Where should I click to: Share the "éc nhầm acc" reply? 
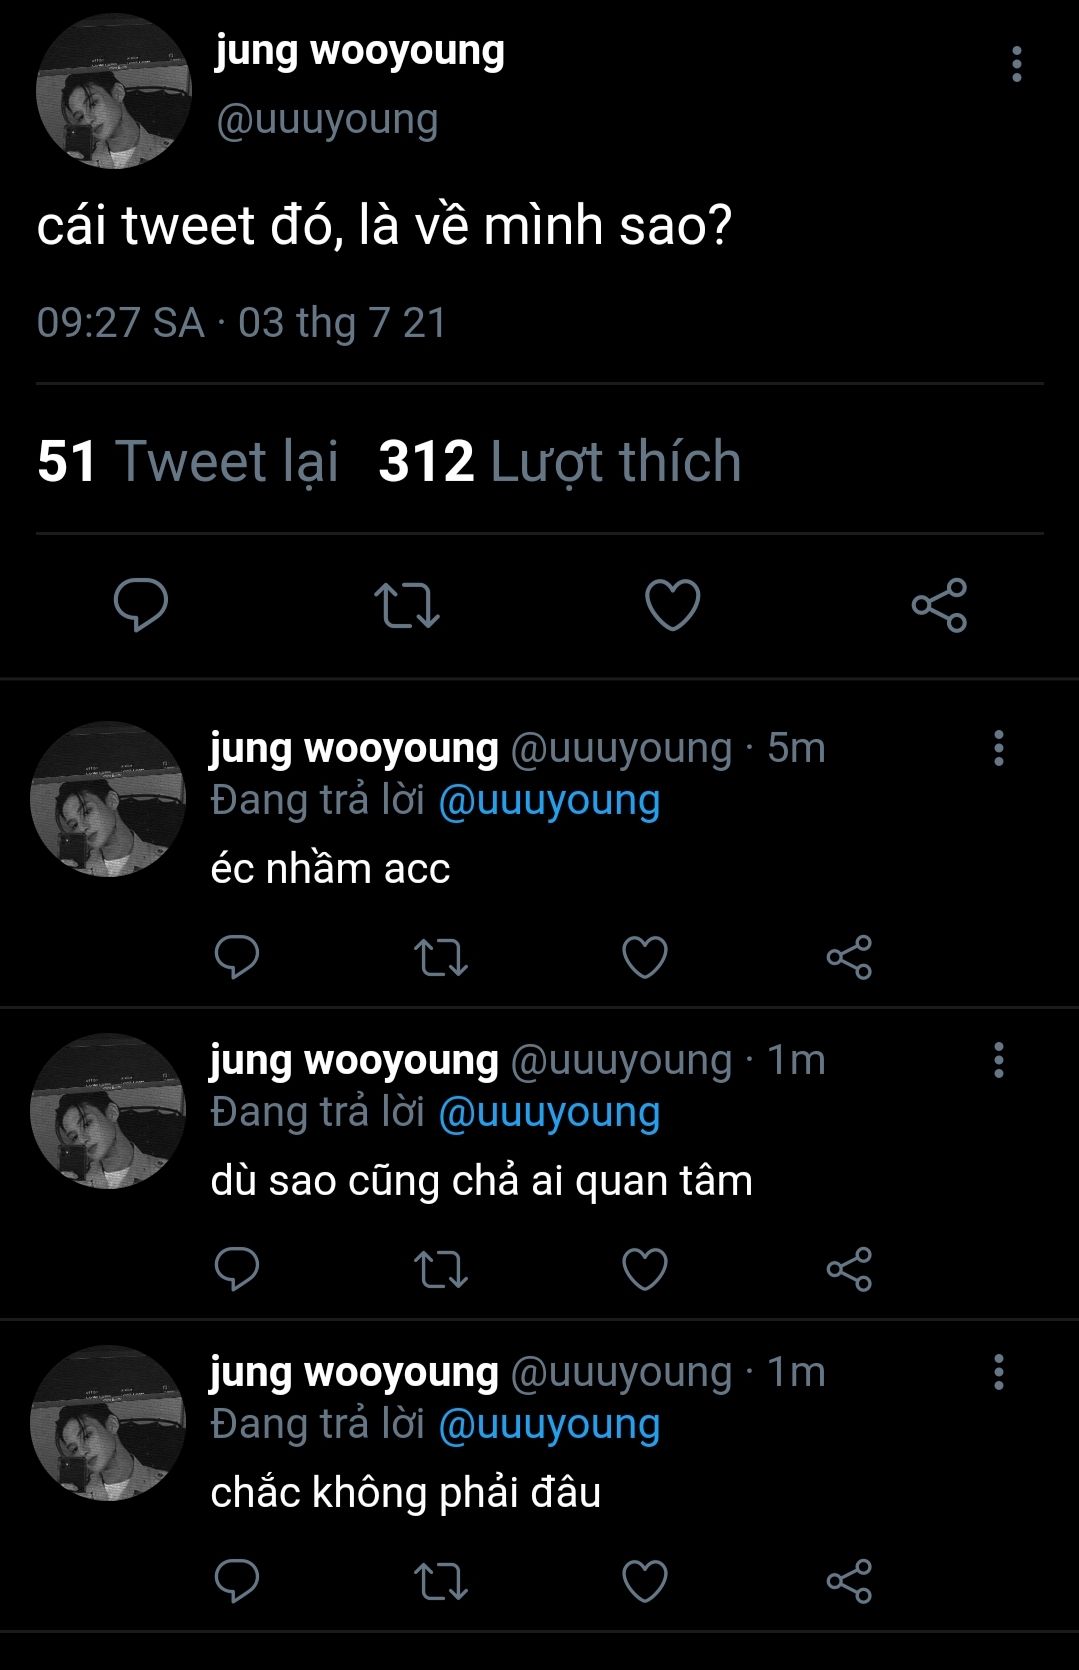pos(849,957)
